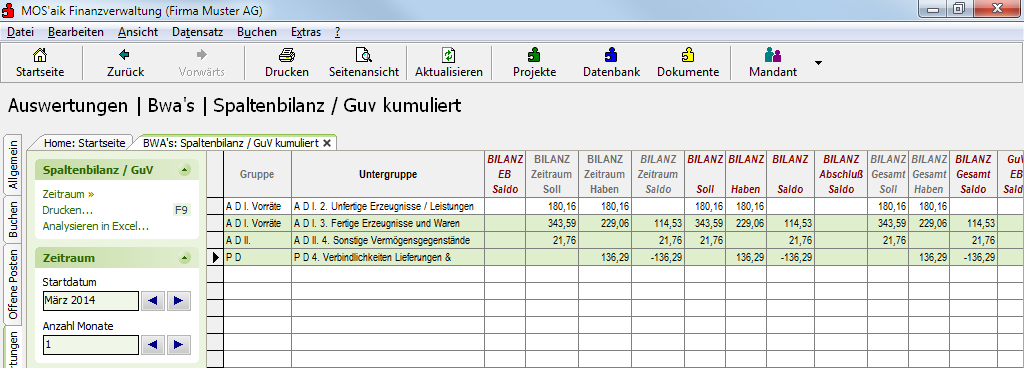Click Analysieren in Excel… link
Image resolution: width=1024 pixels, height=368 pixels.
96,226
